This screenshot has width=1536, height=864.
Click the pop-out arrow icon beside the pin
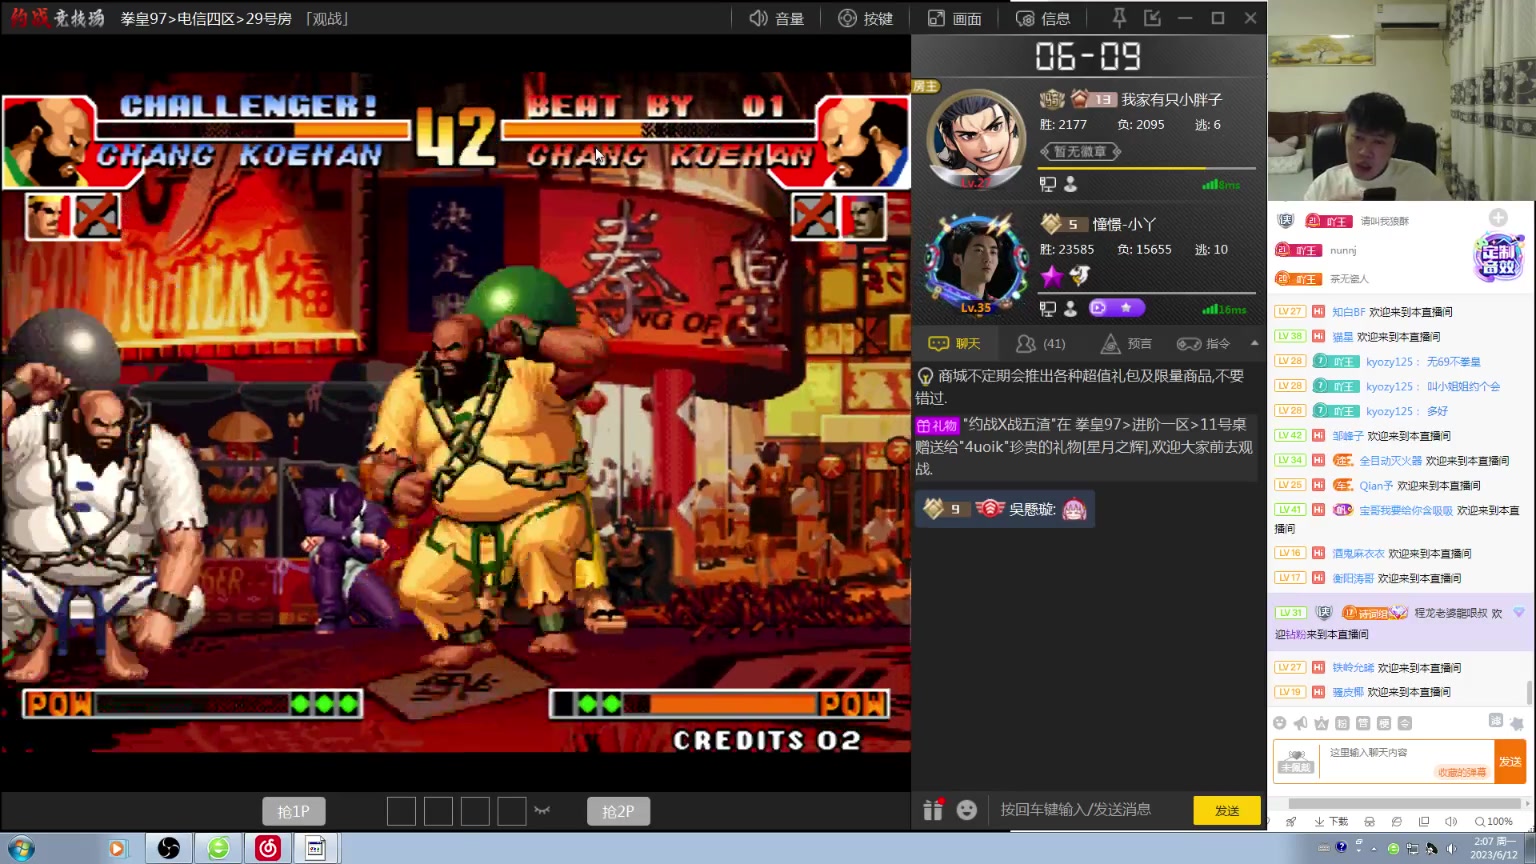pyautogui.click(x=1152, y=18)
